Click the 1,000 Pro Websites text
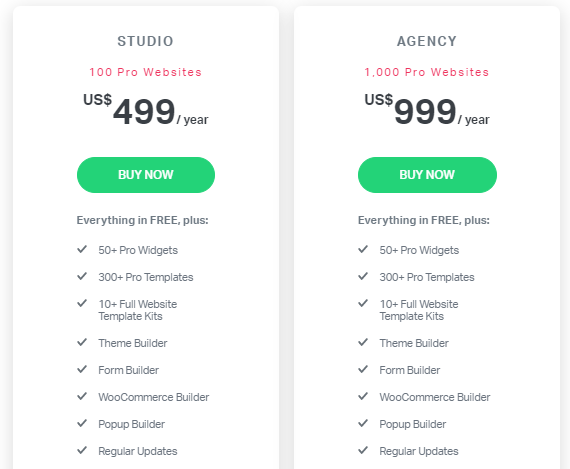The height and width of the screenshot is (469, 570). 427,72
